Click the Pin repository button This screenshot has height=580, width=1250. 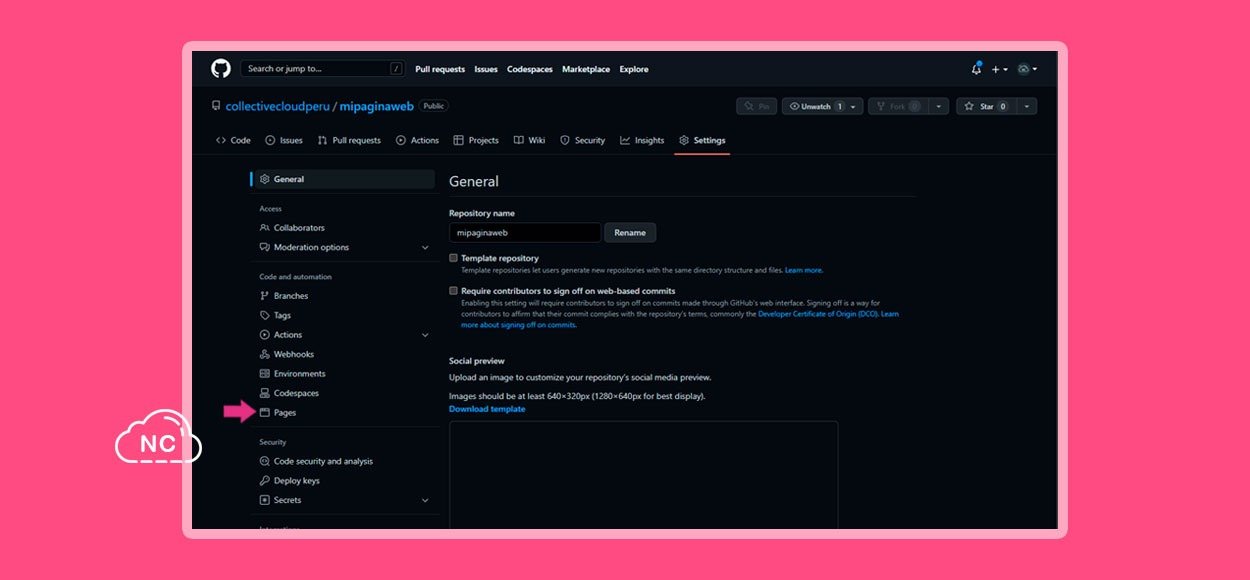757,106
